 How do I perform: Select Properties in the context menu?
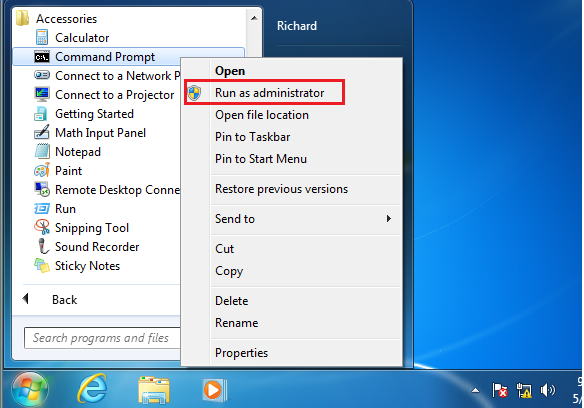pyautogui.click(x=241, y=352)
